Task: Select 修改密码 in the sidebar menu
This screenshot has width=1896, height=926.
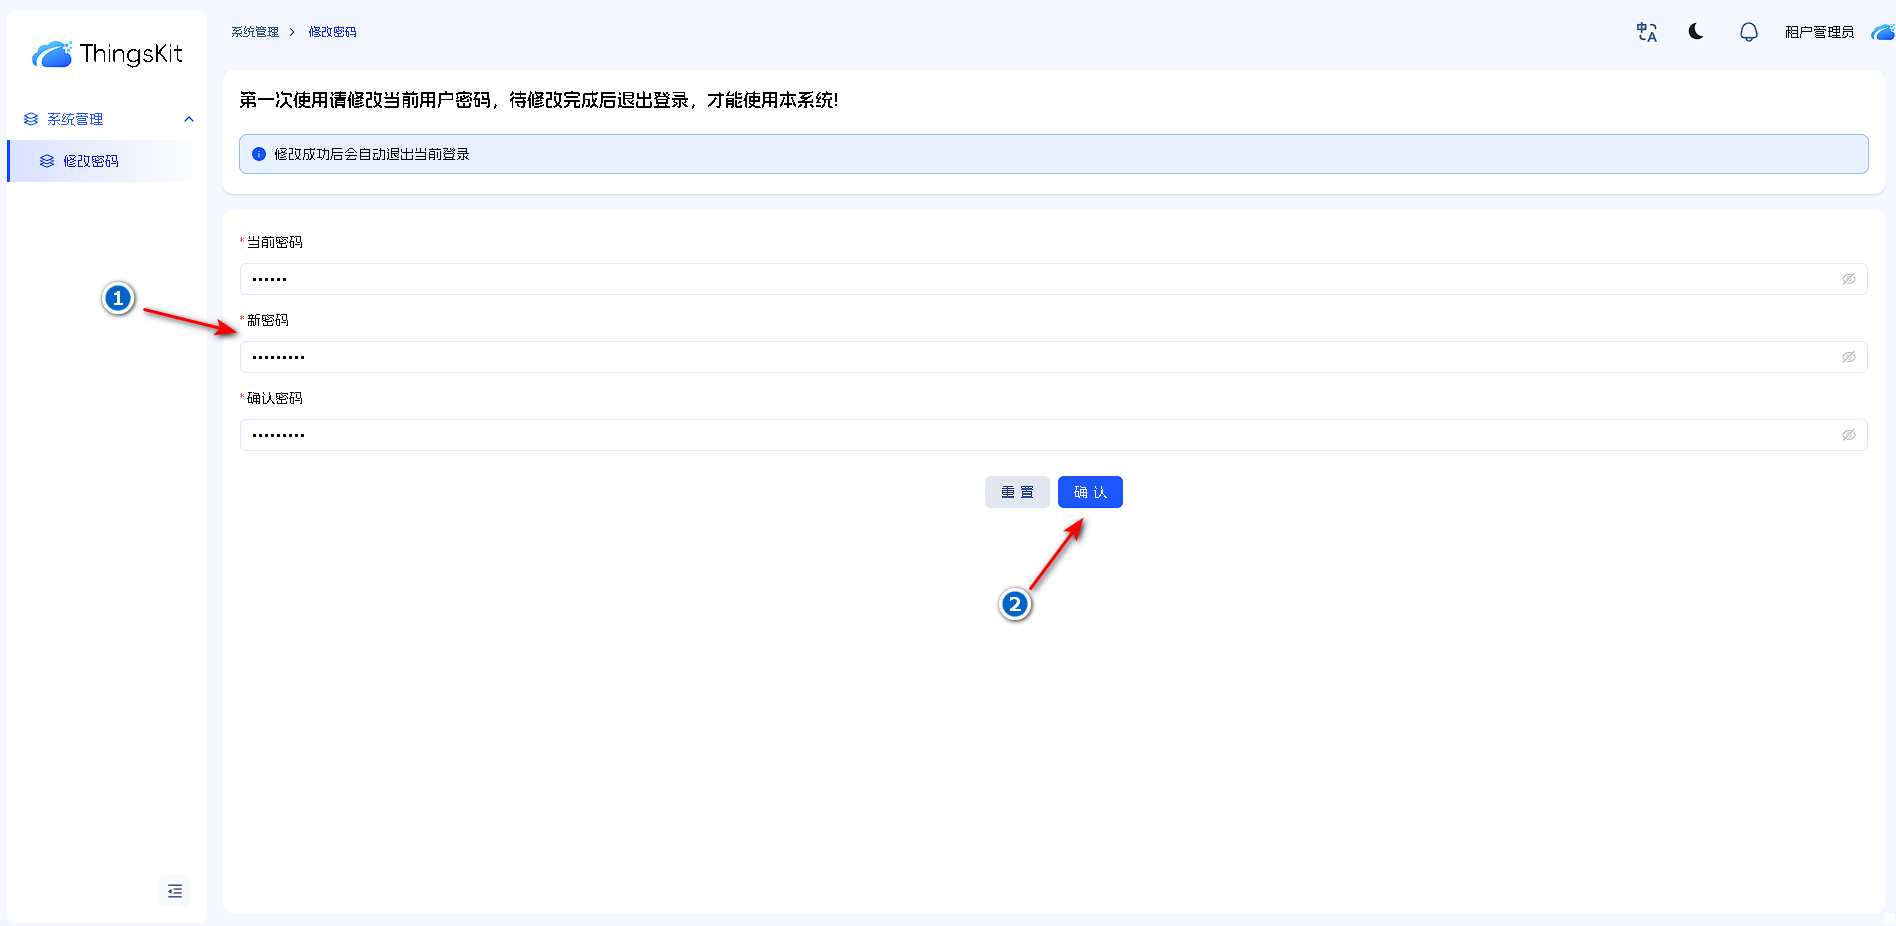Action: point(91,161)
